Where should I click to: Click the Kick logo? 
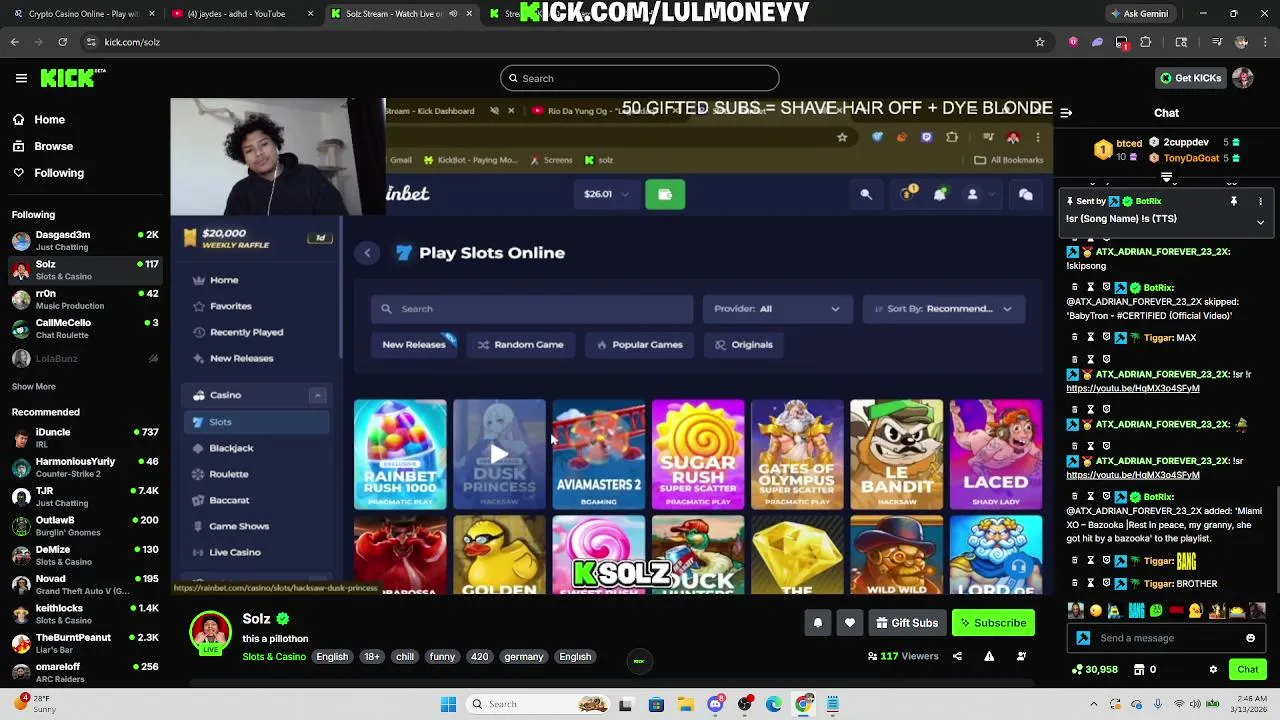tap(73, 78)
